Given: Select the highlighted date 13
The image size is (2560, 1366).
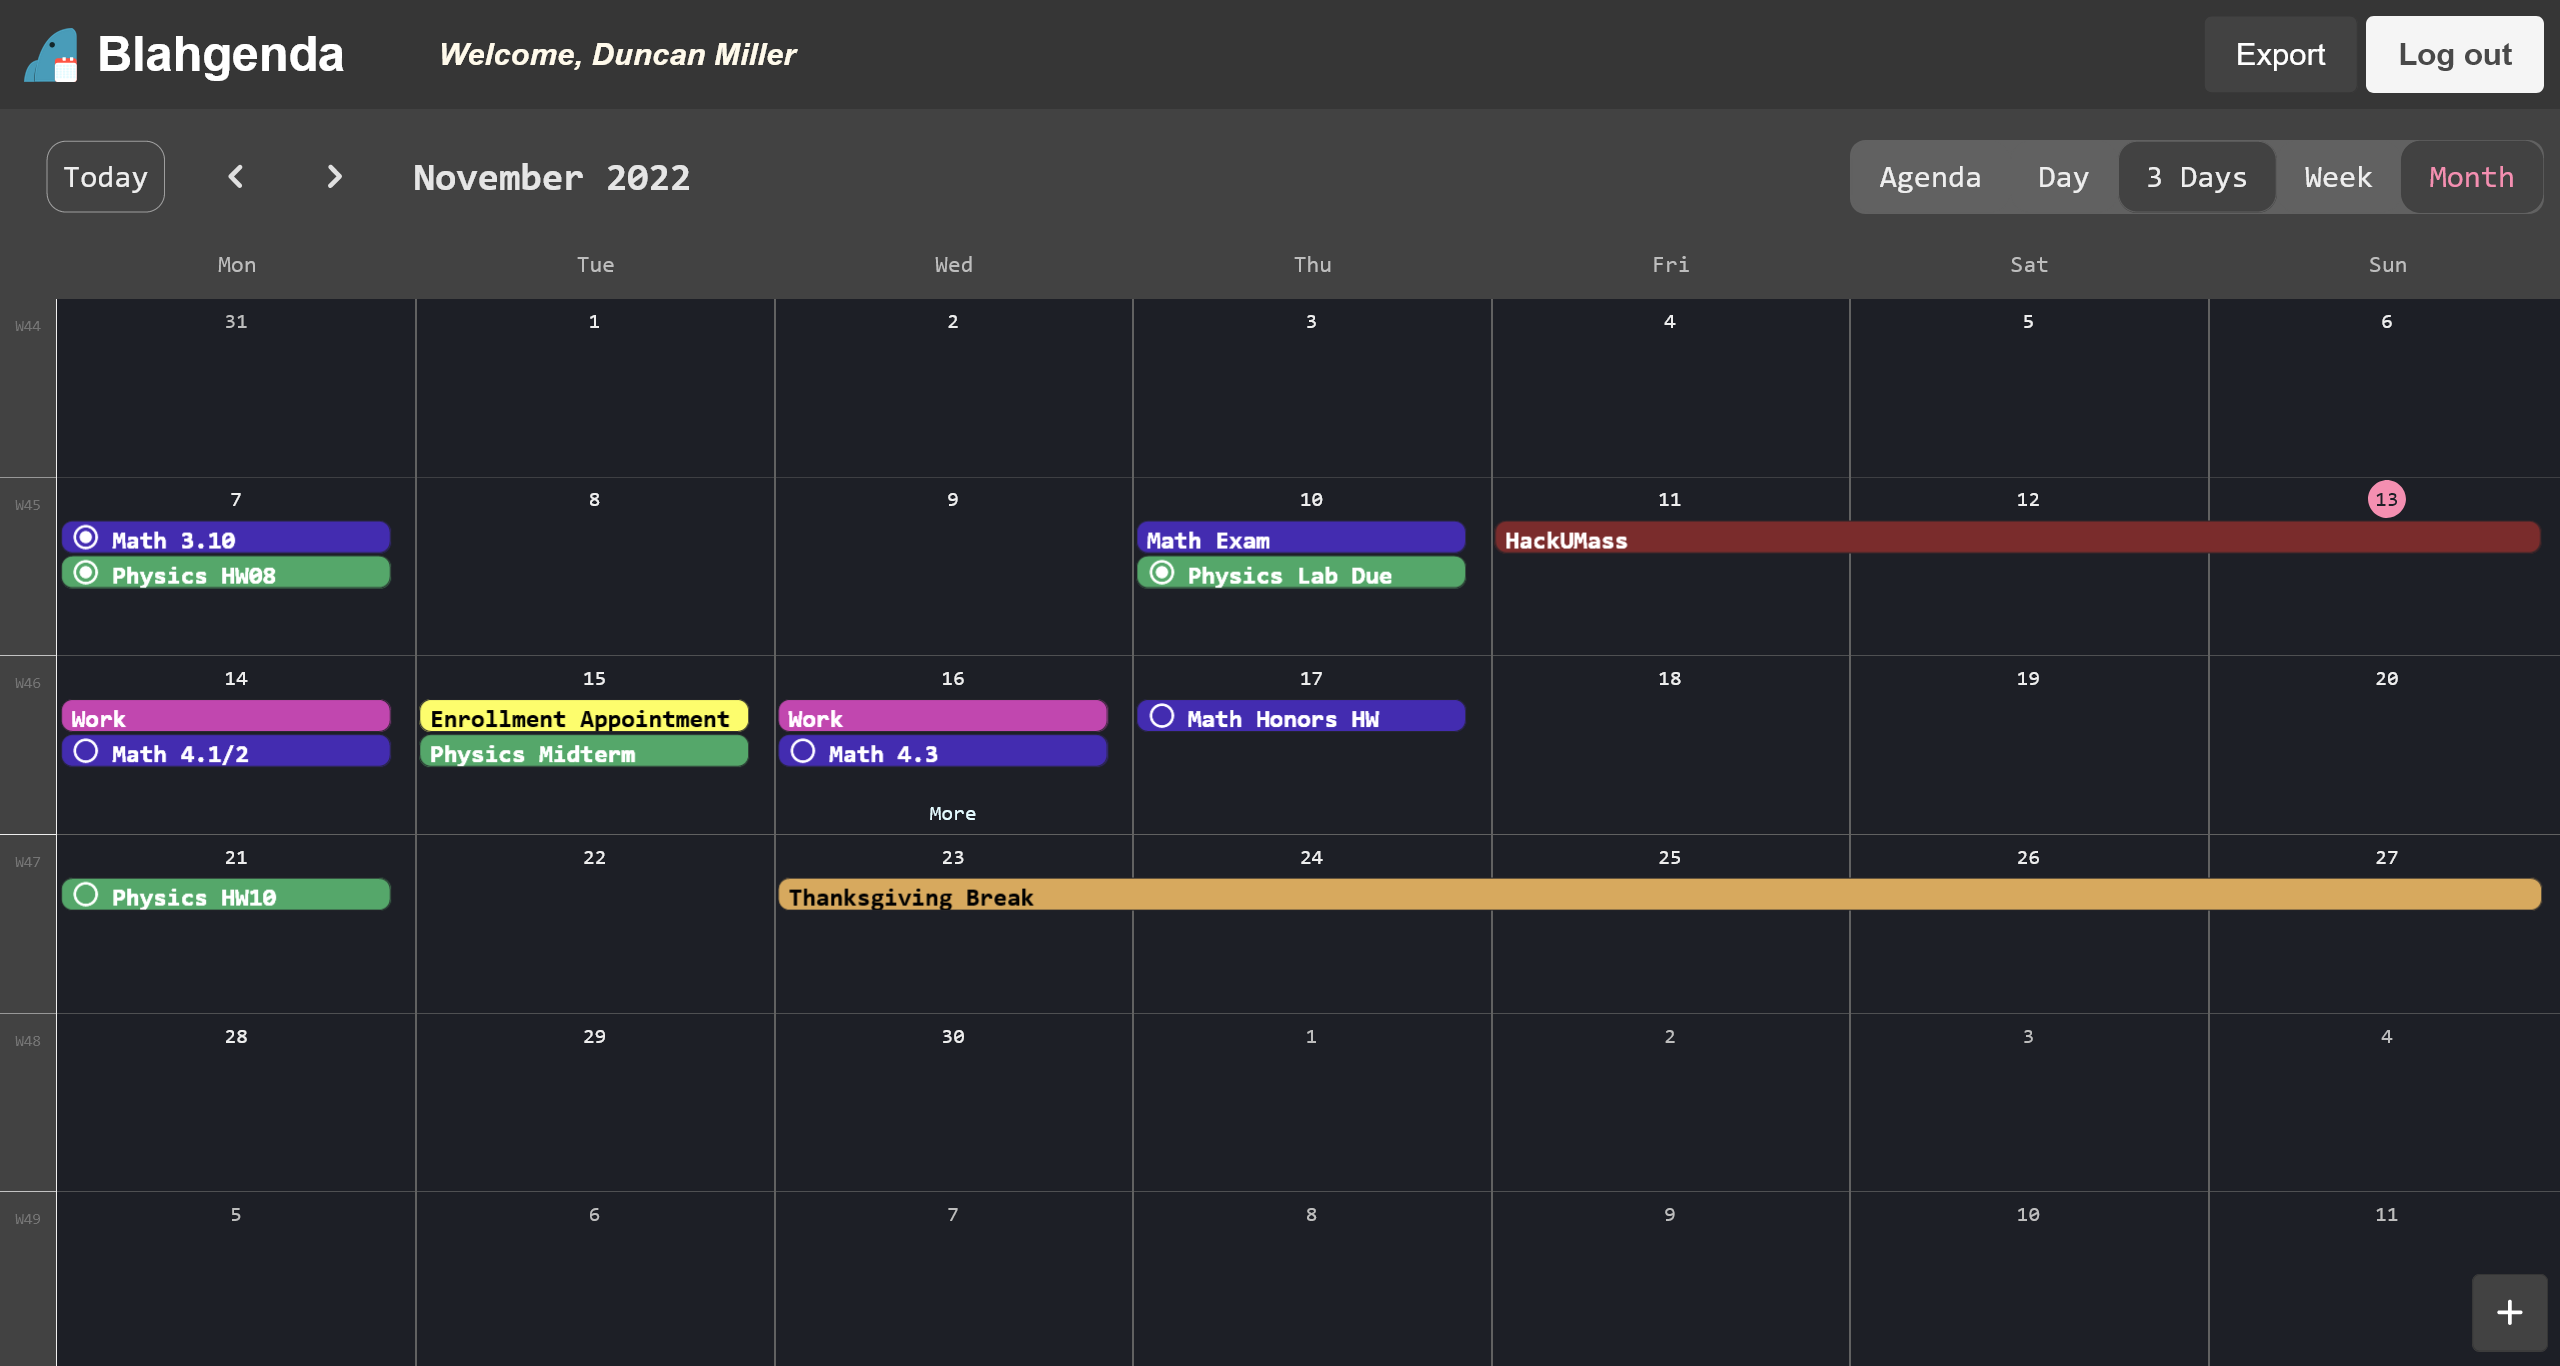Looking at the screenshot, I should (2386, 499).
